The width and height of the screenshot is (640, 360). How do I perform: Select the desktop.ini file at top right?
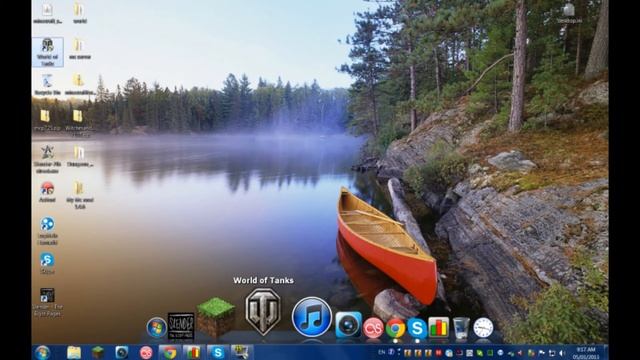click(569, 13)
